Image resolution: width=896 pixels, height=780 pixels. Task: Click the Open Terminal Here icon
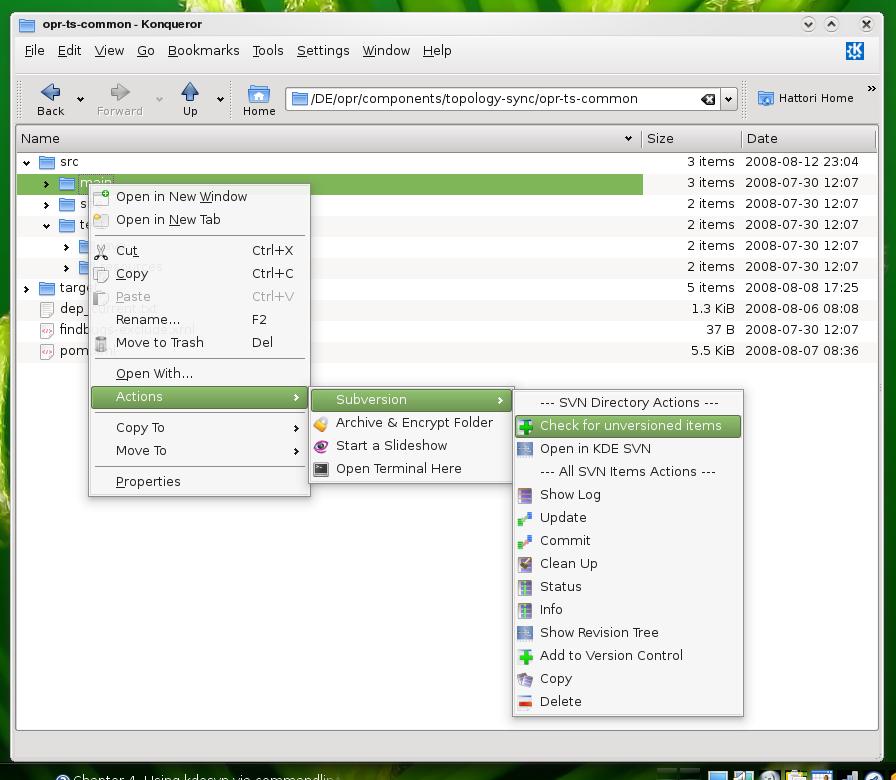point(321,469)
